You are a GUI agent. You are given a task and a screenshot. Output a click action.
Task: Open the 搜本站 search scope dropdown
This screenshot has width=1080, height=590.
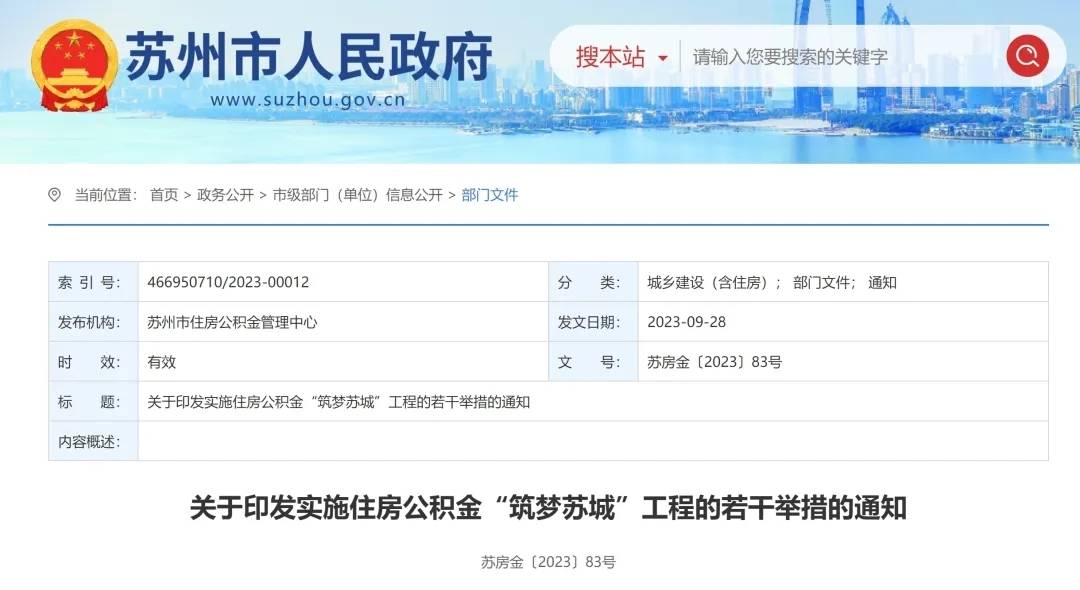tap(621, 57)
